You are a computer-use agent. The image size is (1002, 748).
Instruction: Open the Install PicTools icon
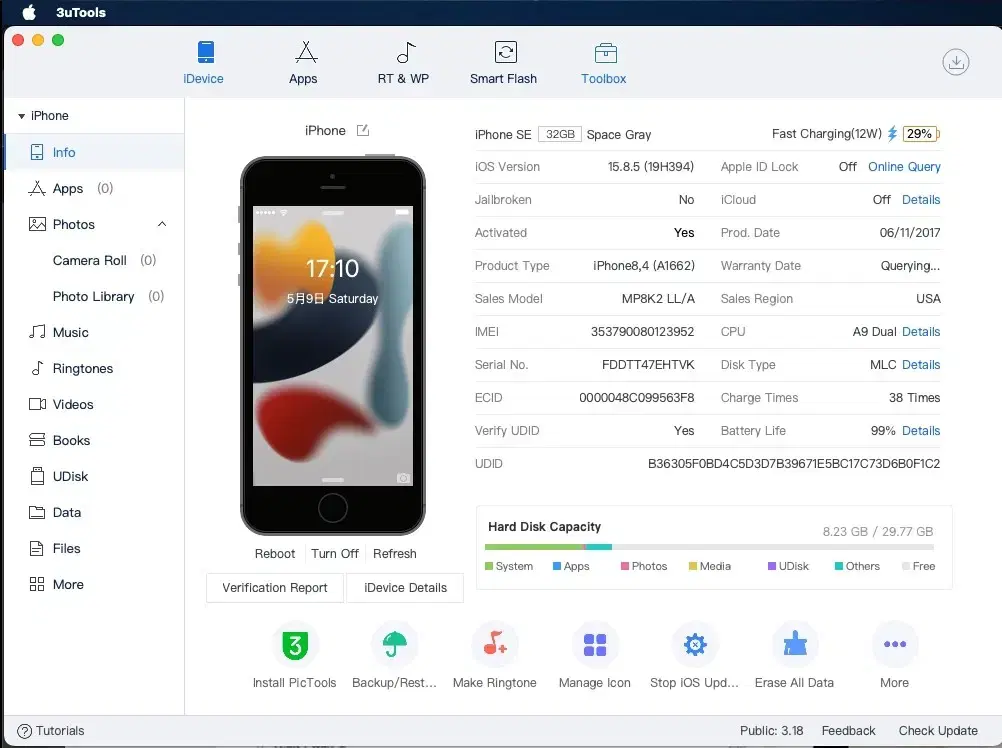(295, 645)
